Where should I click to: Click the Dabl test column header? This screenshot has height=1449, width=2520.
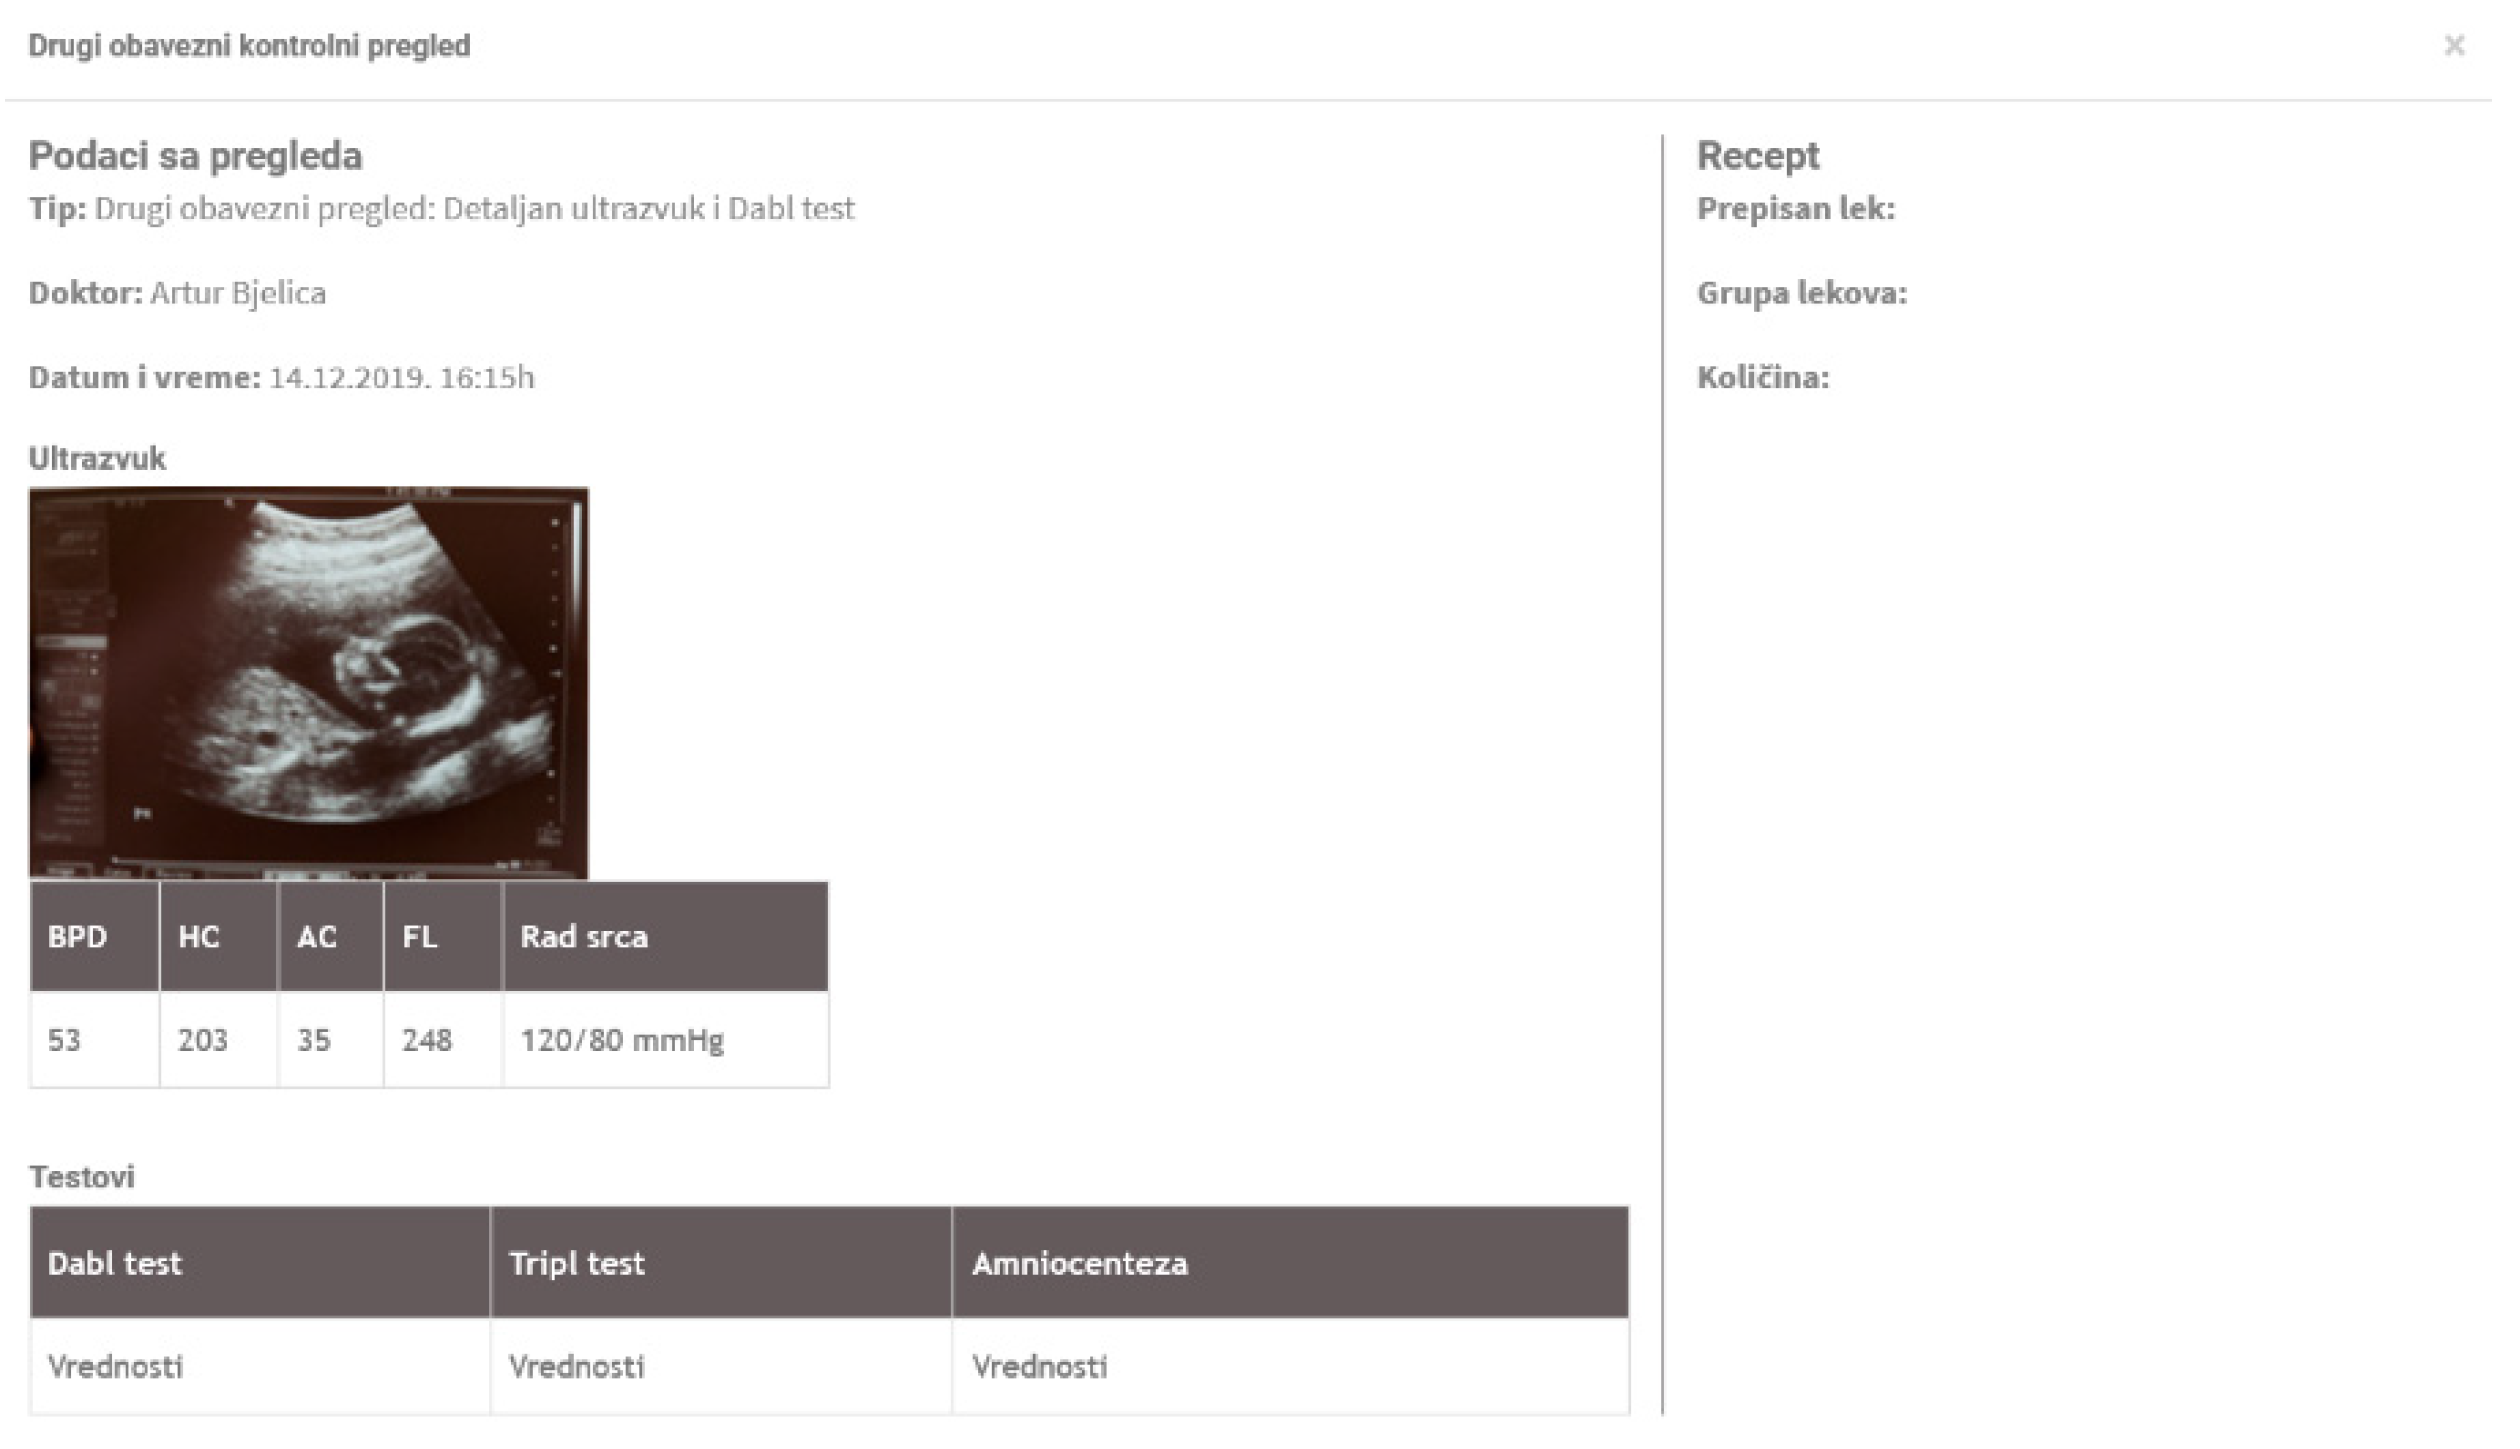point(115,1263)
